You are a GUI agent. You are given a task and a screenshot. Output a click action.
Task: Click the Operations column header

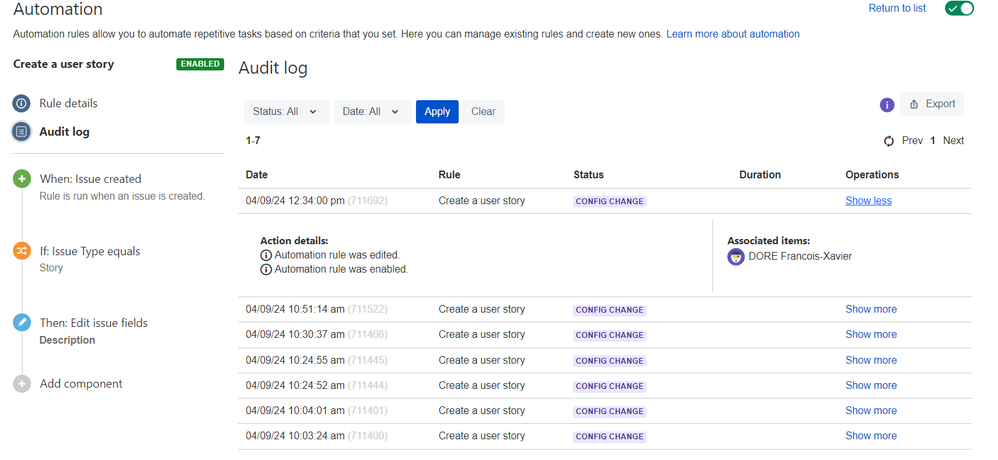tap(872, 174)
